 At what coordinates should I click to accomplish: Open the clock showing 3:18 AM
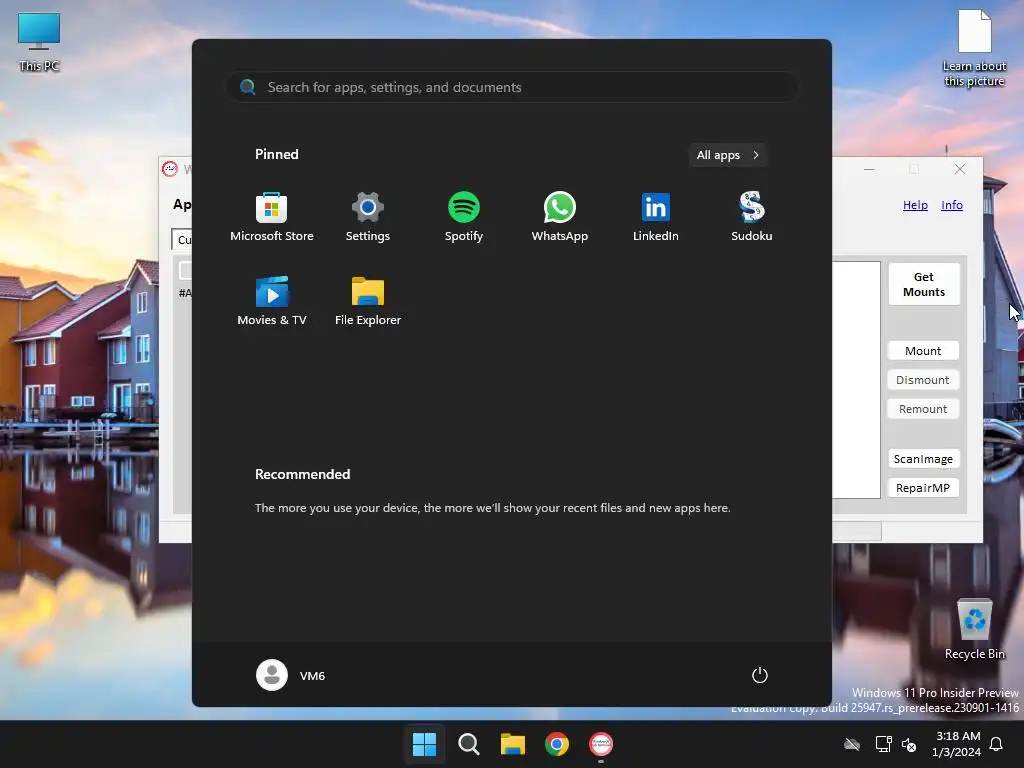pos(957,744)
